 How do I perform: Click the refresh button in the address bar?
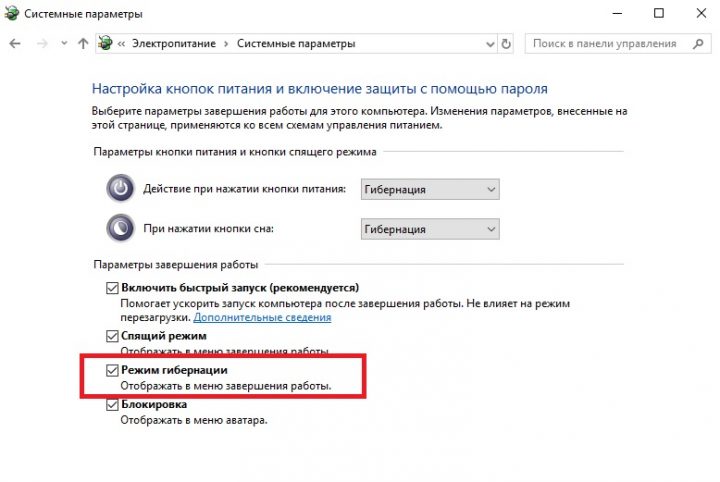(x=506, y=44)
